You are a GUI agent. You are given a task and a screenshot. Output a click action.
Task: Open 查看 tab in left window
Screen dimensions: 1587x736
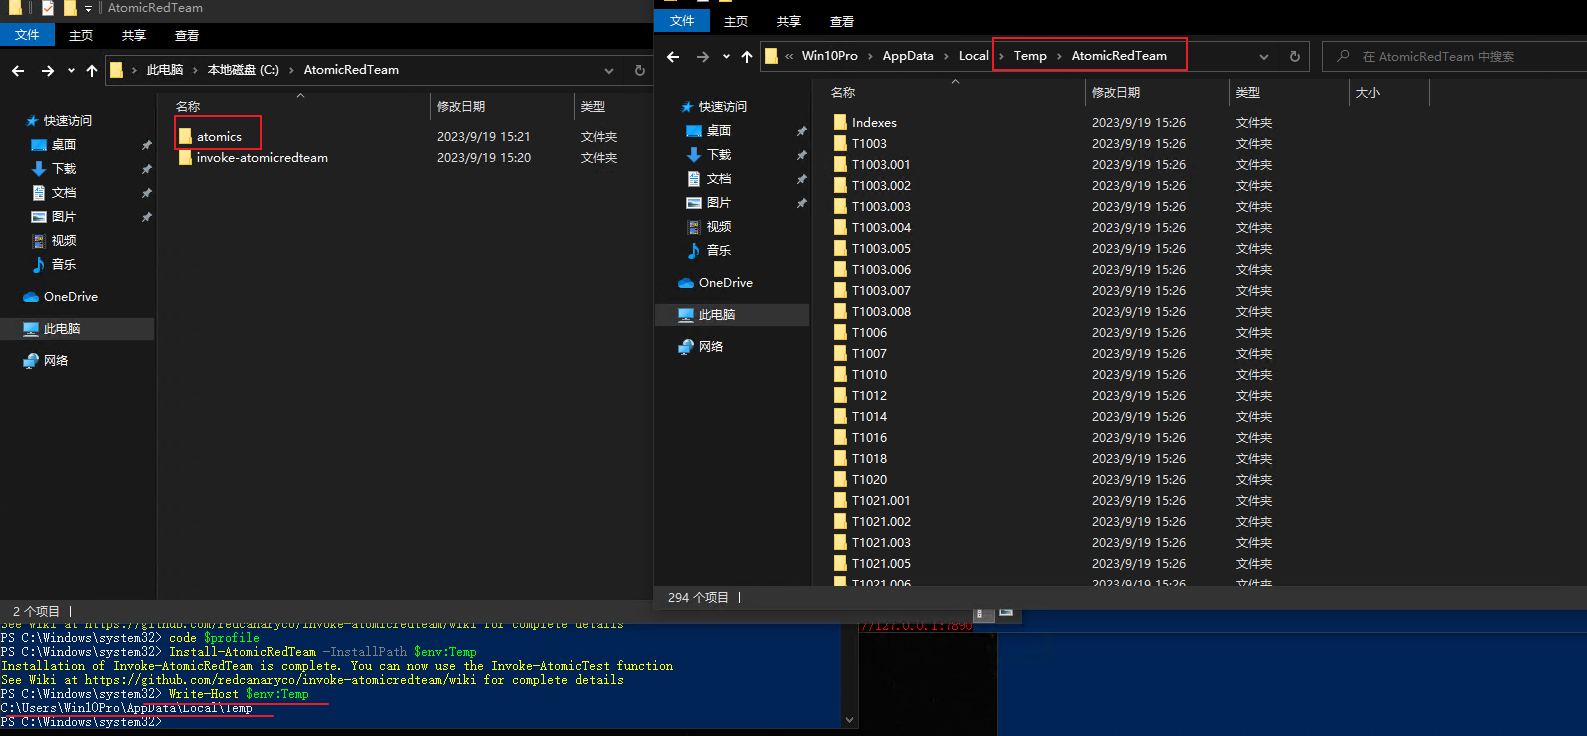(x=187, y=35)
